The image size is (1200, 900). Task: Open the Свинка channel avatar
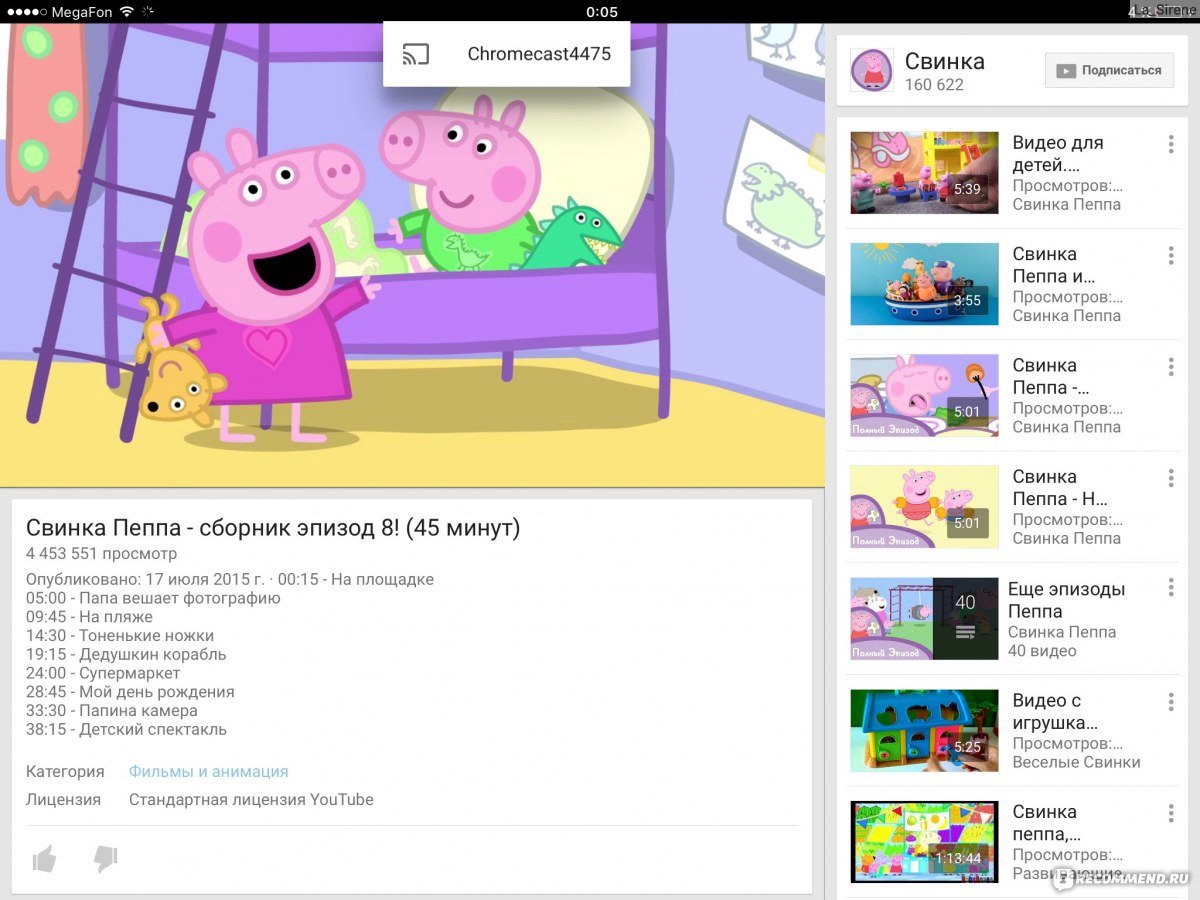click(x=871, y=70)
